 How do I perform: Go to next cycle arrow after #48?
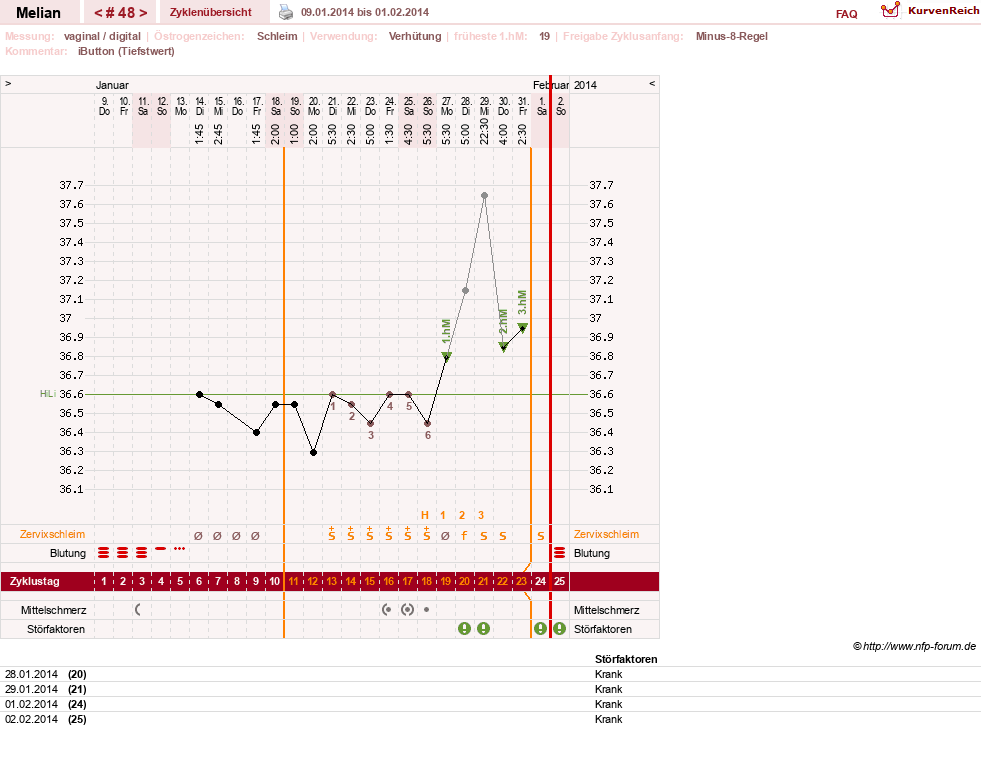click(143, 13)
